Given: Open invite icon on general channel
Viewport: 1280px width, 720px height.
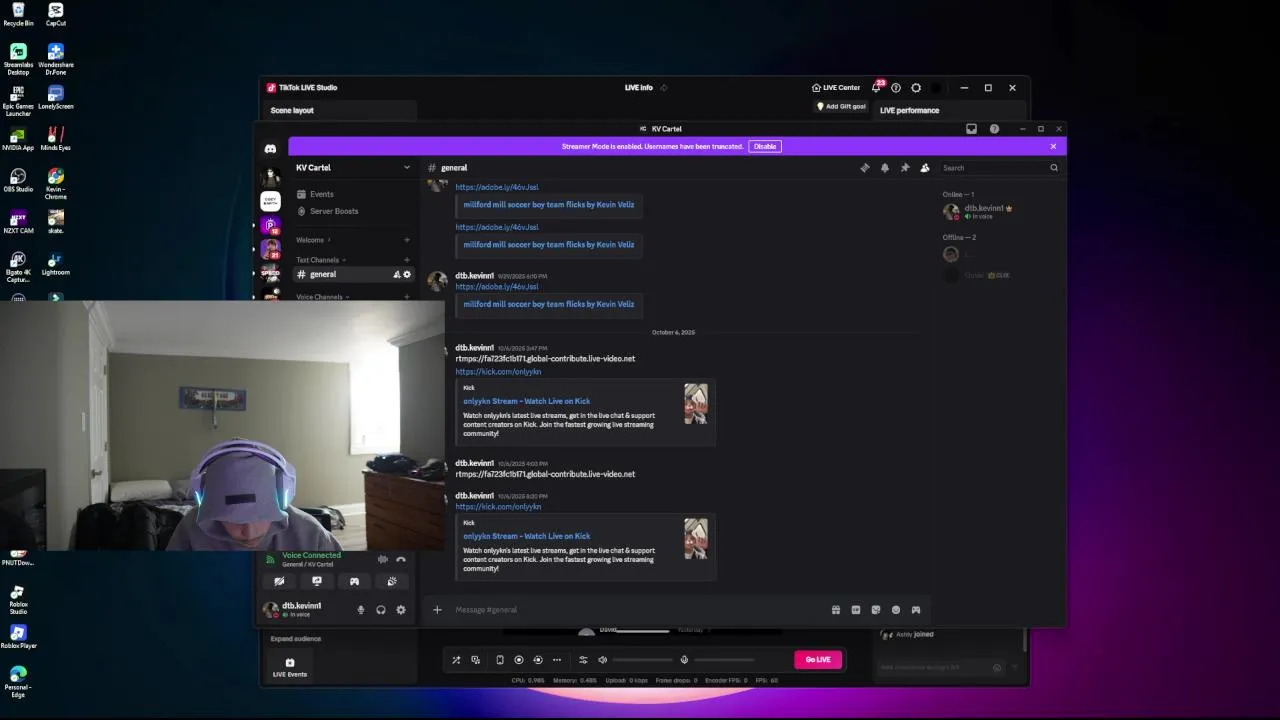Looking at the screenshot, I should pos(397,274).
